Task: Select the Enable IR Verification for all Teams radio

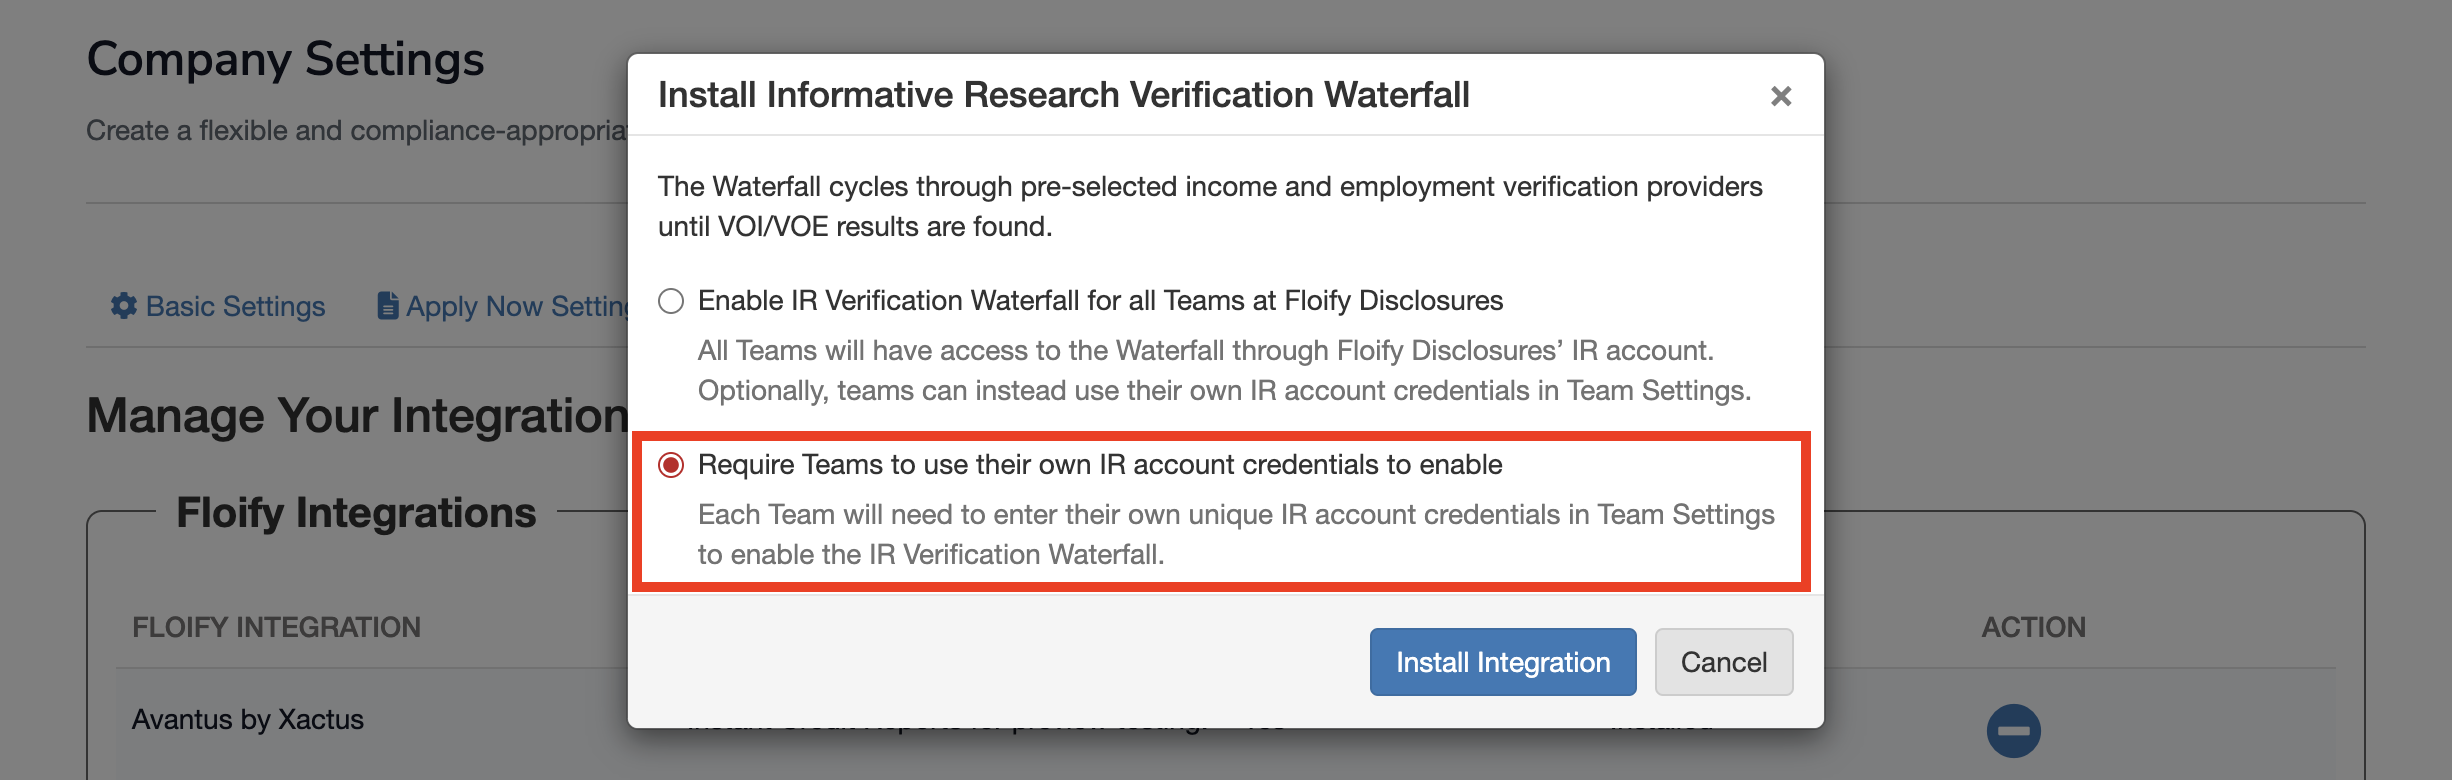Action: click(x=671, y=301)
